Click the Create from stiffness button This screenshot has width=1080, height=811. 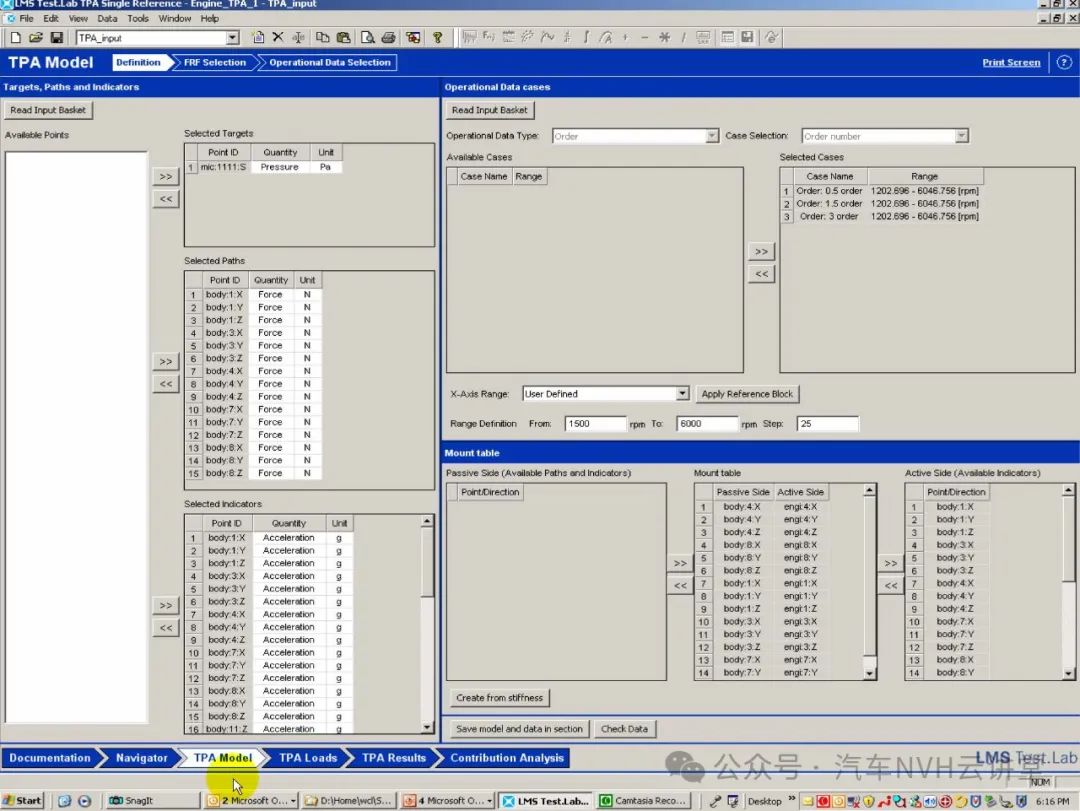[500, 698]
